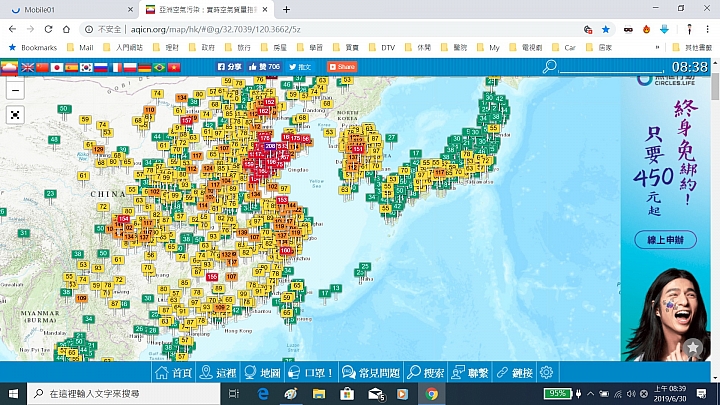Click the Twitter 推文 button

[300, 67]
